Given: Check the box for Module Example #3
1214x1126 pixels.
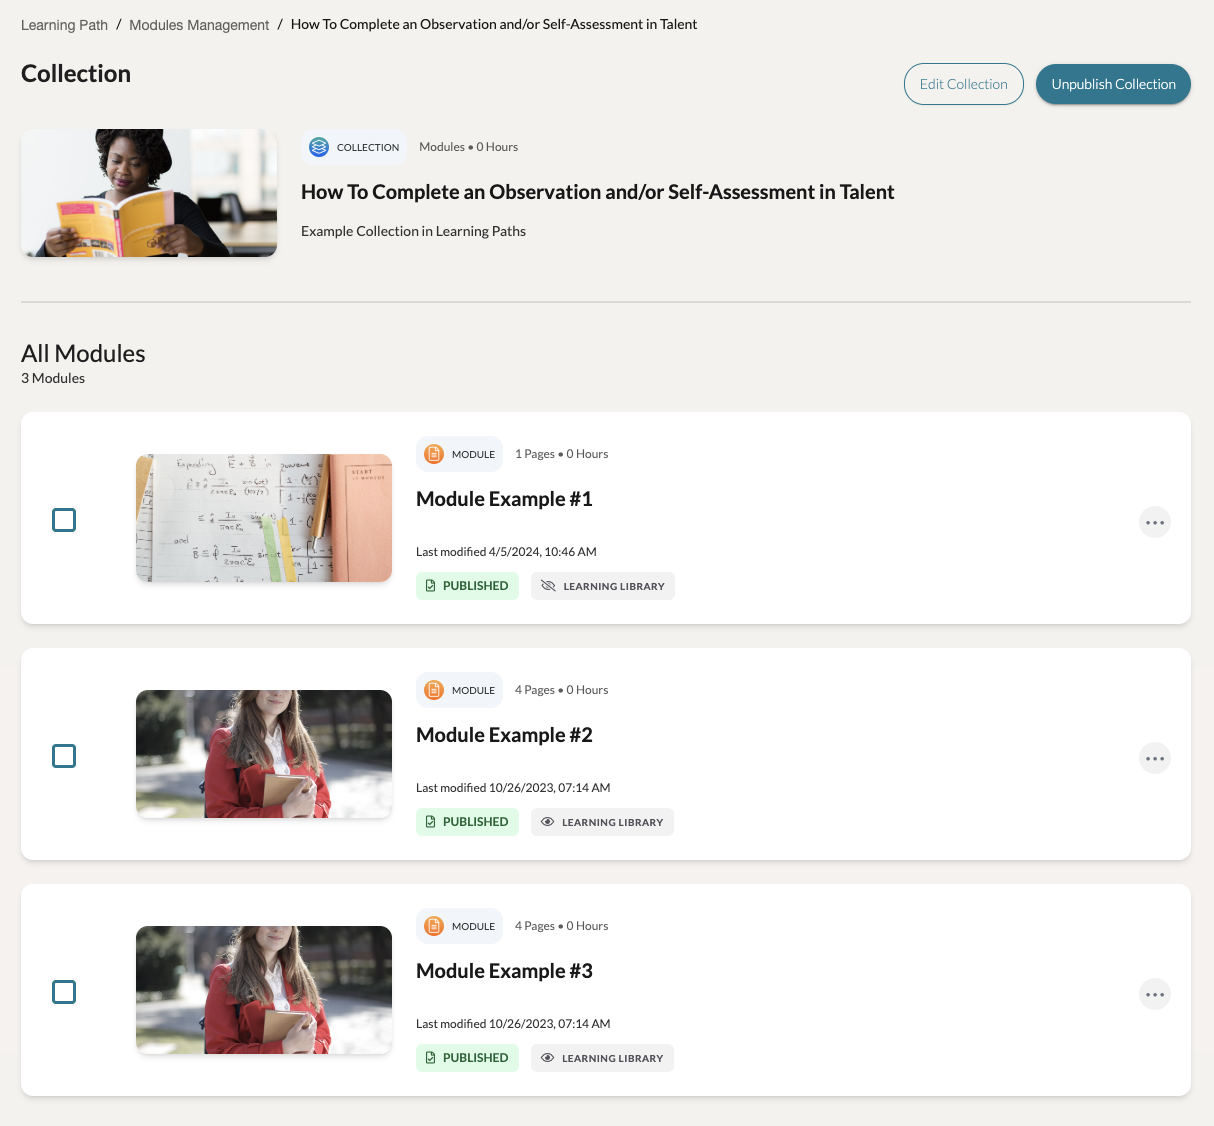Looking at the screenshot, I should pyautogui.click(x=64, y=992).
